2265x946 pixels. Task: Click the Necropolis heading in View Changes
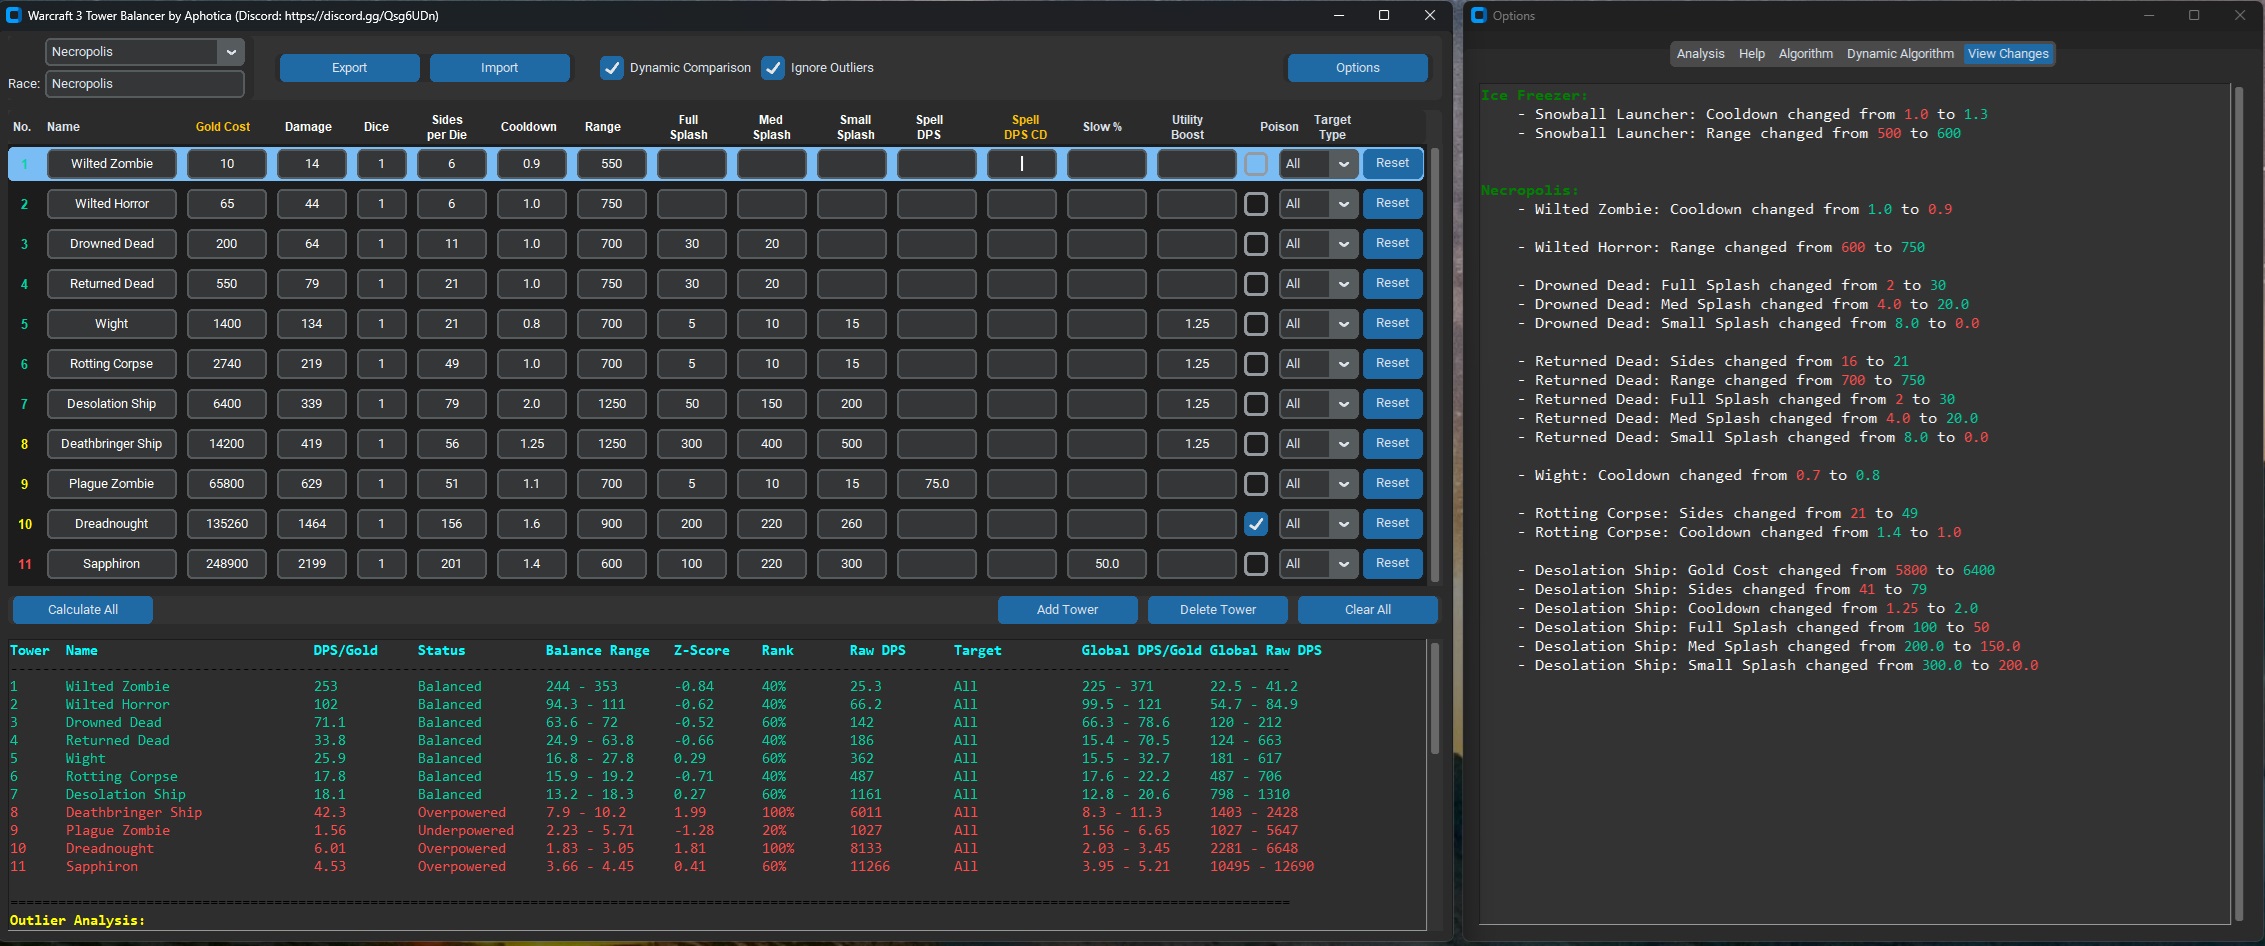click(1530, 191)
